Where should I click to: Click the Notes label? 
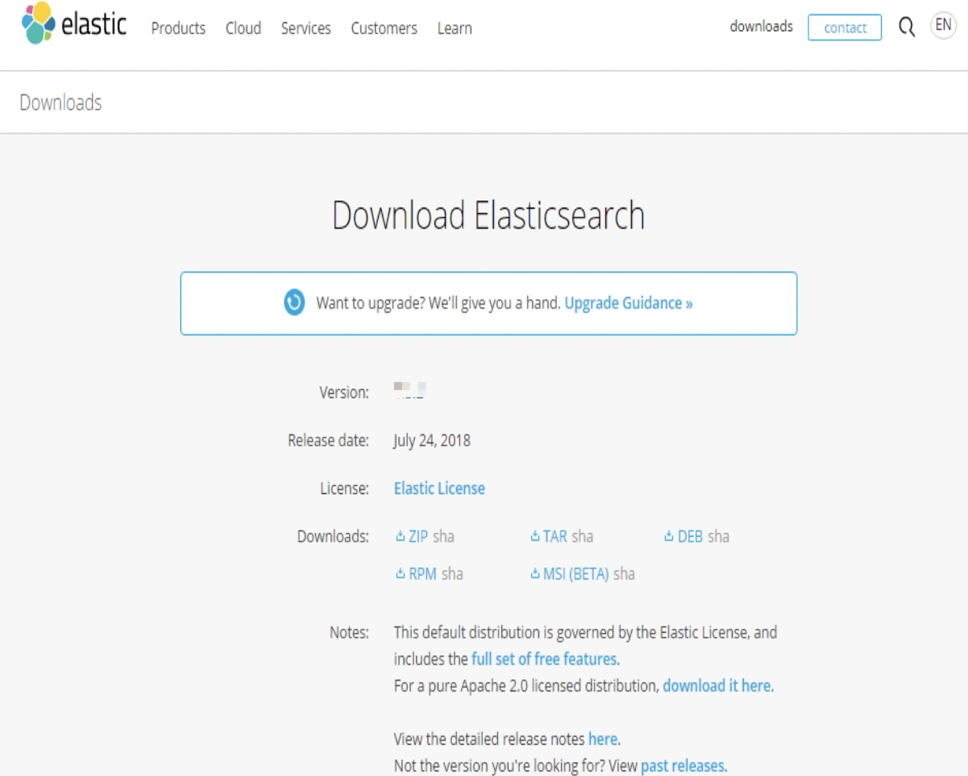coord(349,632)
